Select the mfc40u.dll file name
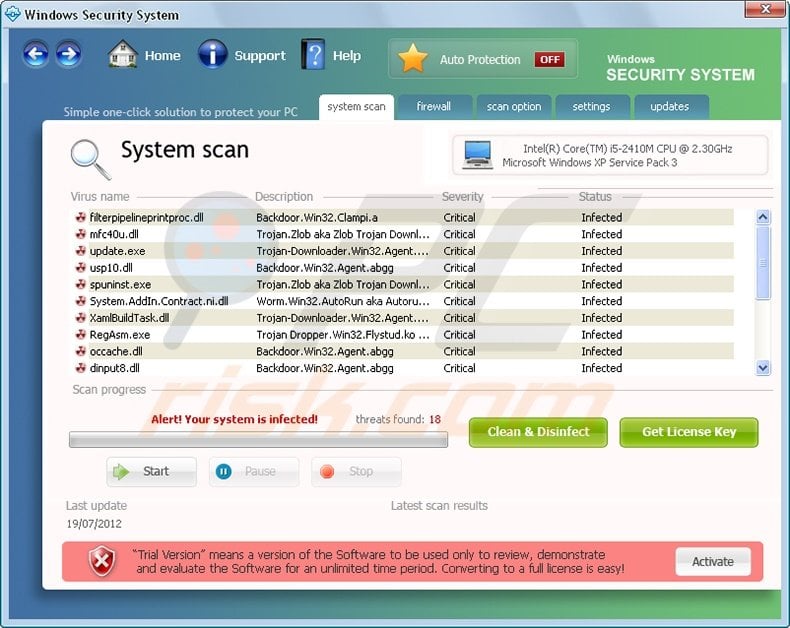790x628 pixels. [x=114, y=234]
